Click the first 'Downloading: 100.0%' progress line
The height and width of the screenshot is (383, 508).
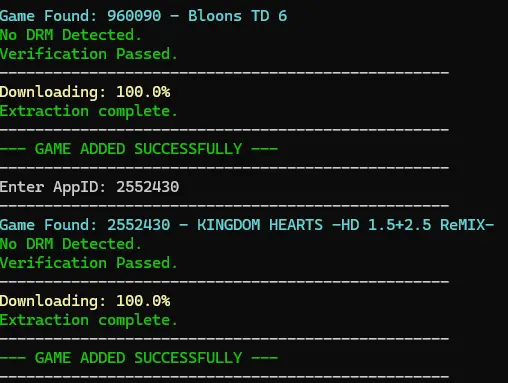click(x=85, y=92)
